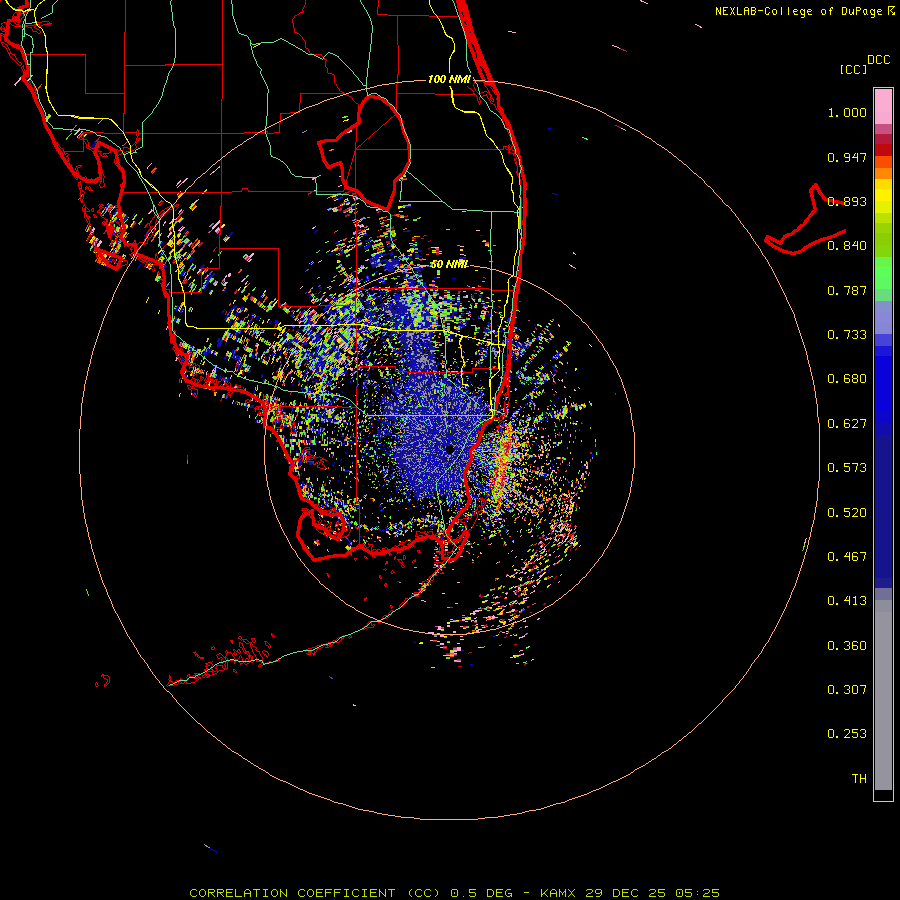The width and height of the screenshot is (900, 900).
Task: Select the yellow segment of the color bar
Action: (x=883, y=196)
